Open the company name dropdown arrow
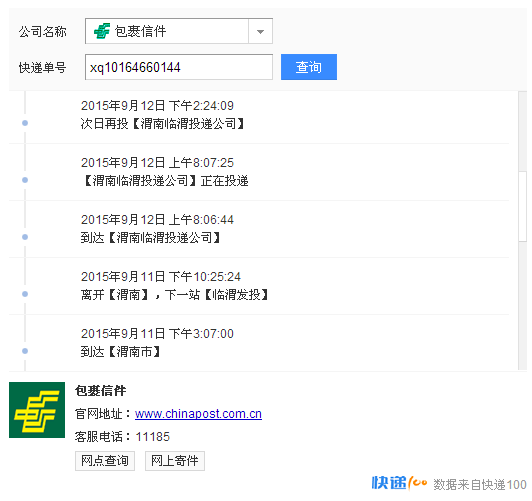Image resolution: width=532 pixels, height=501 pixels. click(x=260, y=32)
